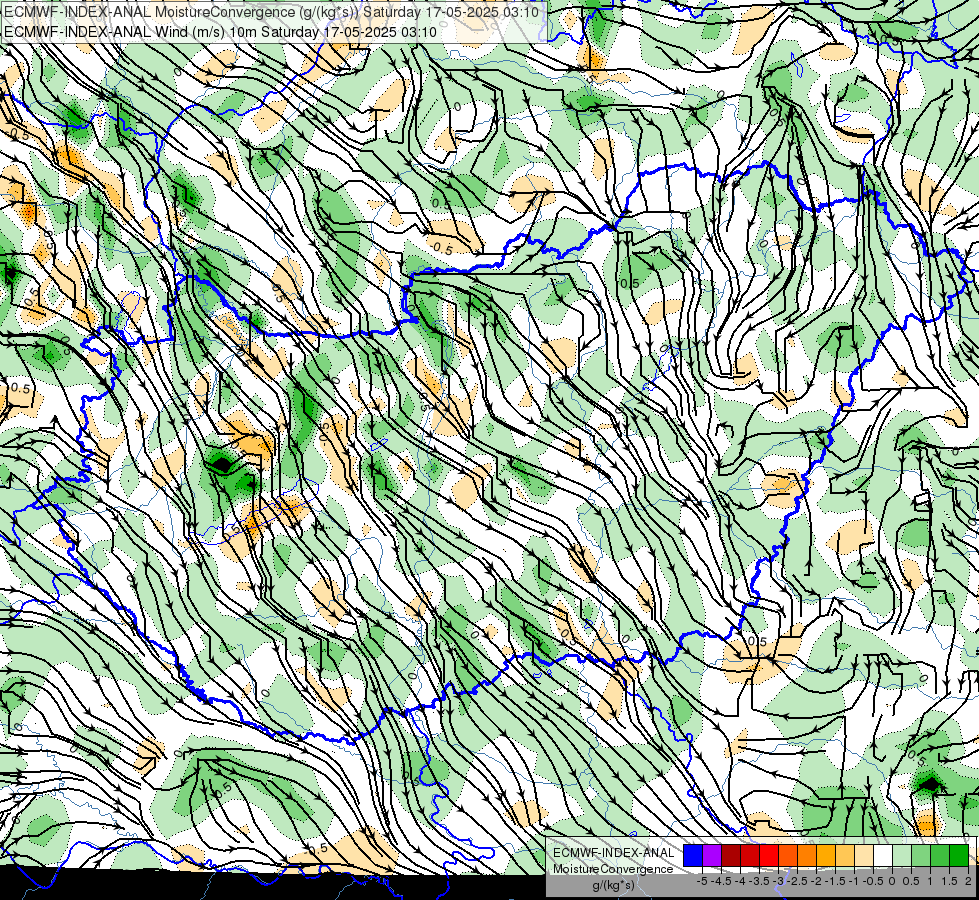Click the legend units g/(kg*s)
Image resolution: width=979 pixels, height=900 pixels.
pyautogui.click(x=614, y=886)
